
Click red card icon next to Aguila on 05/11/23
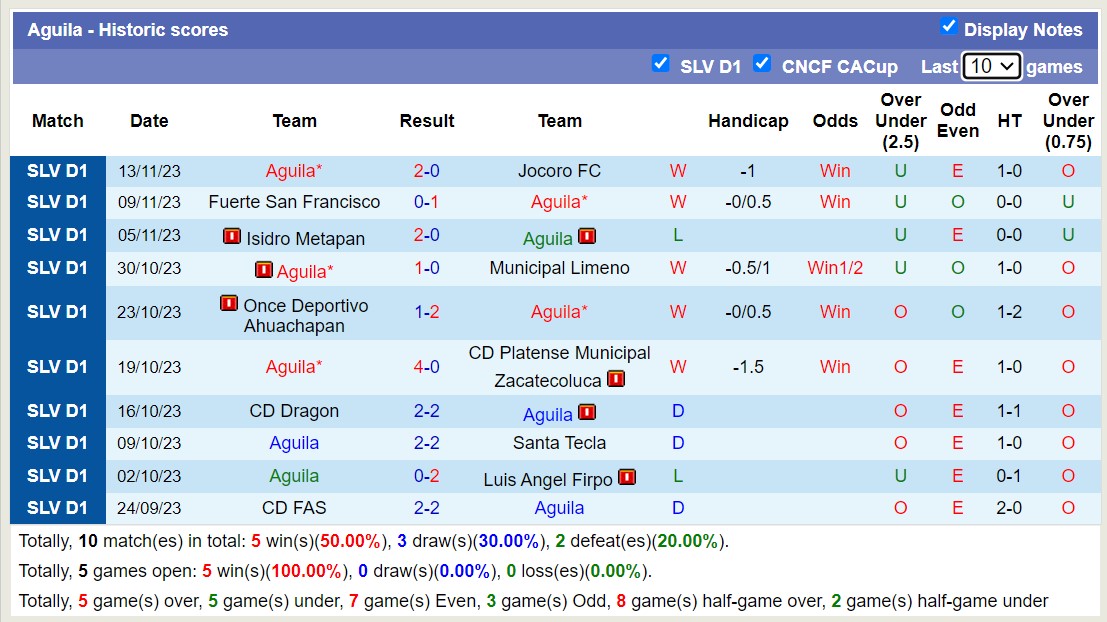(587, 237)
